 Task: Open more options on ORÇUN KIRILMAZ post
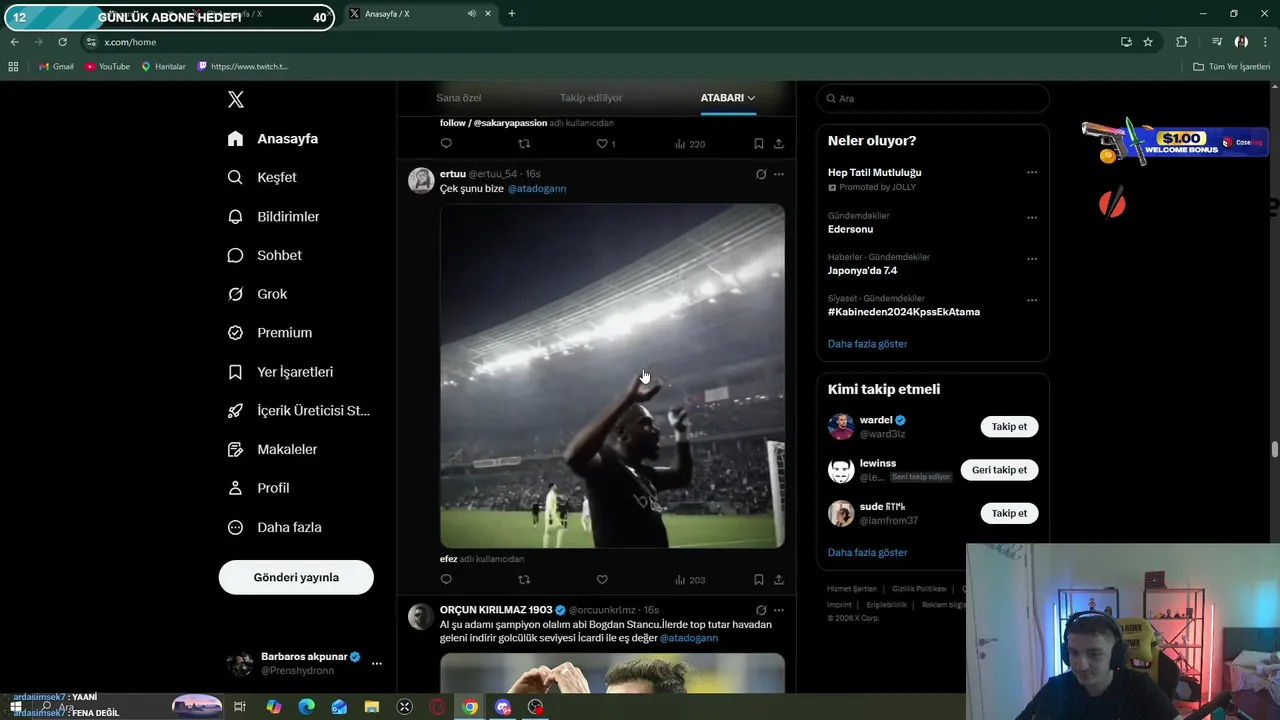[x=779, y=610]
